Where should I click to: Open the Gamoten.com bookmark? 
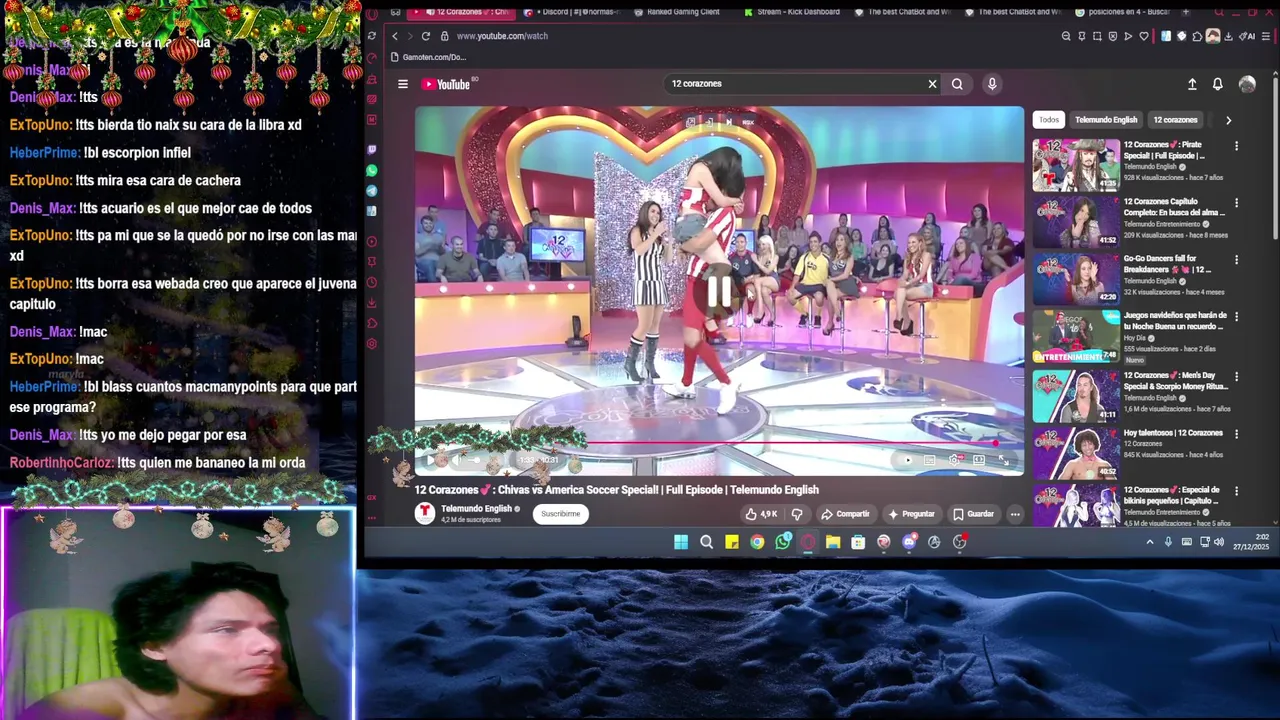tap(428, 57)
